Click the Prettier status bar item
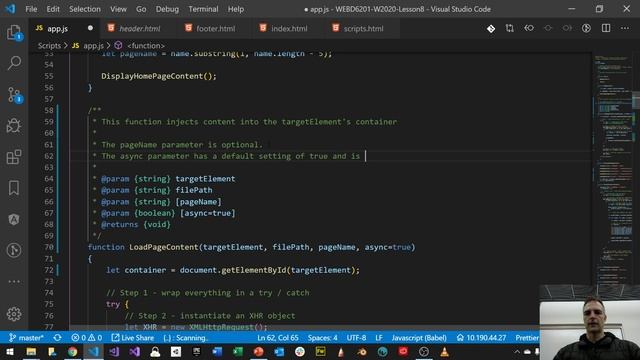Screen dimensions: 640x360 (x=527, y=338)
